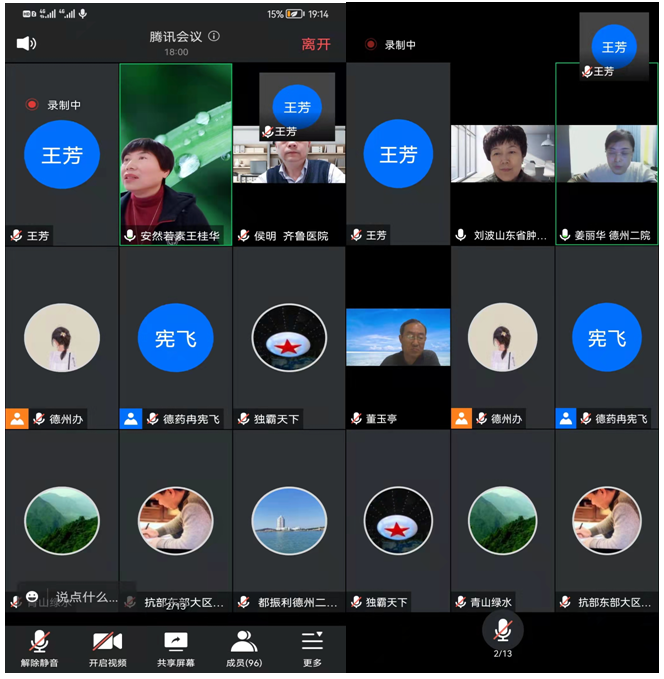Click the emoji icon in the chat box
664x679 pixels.
click(x=32, y=596)
